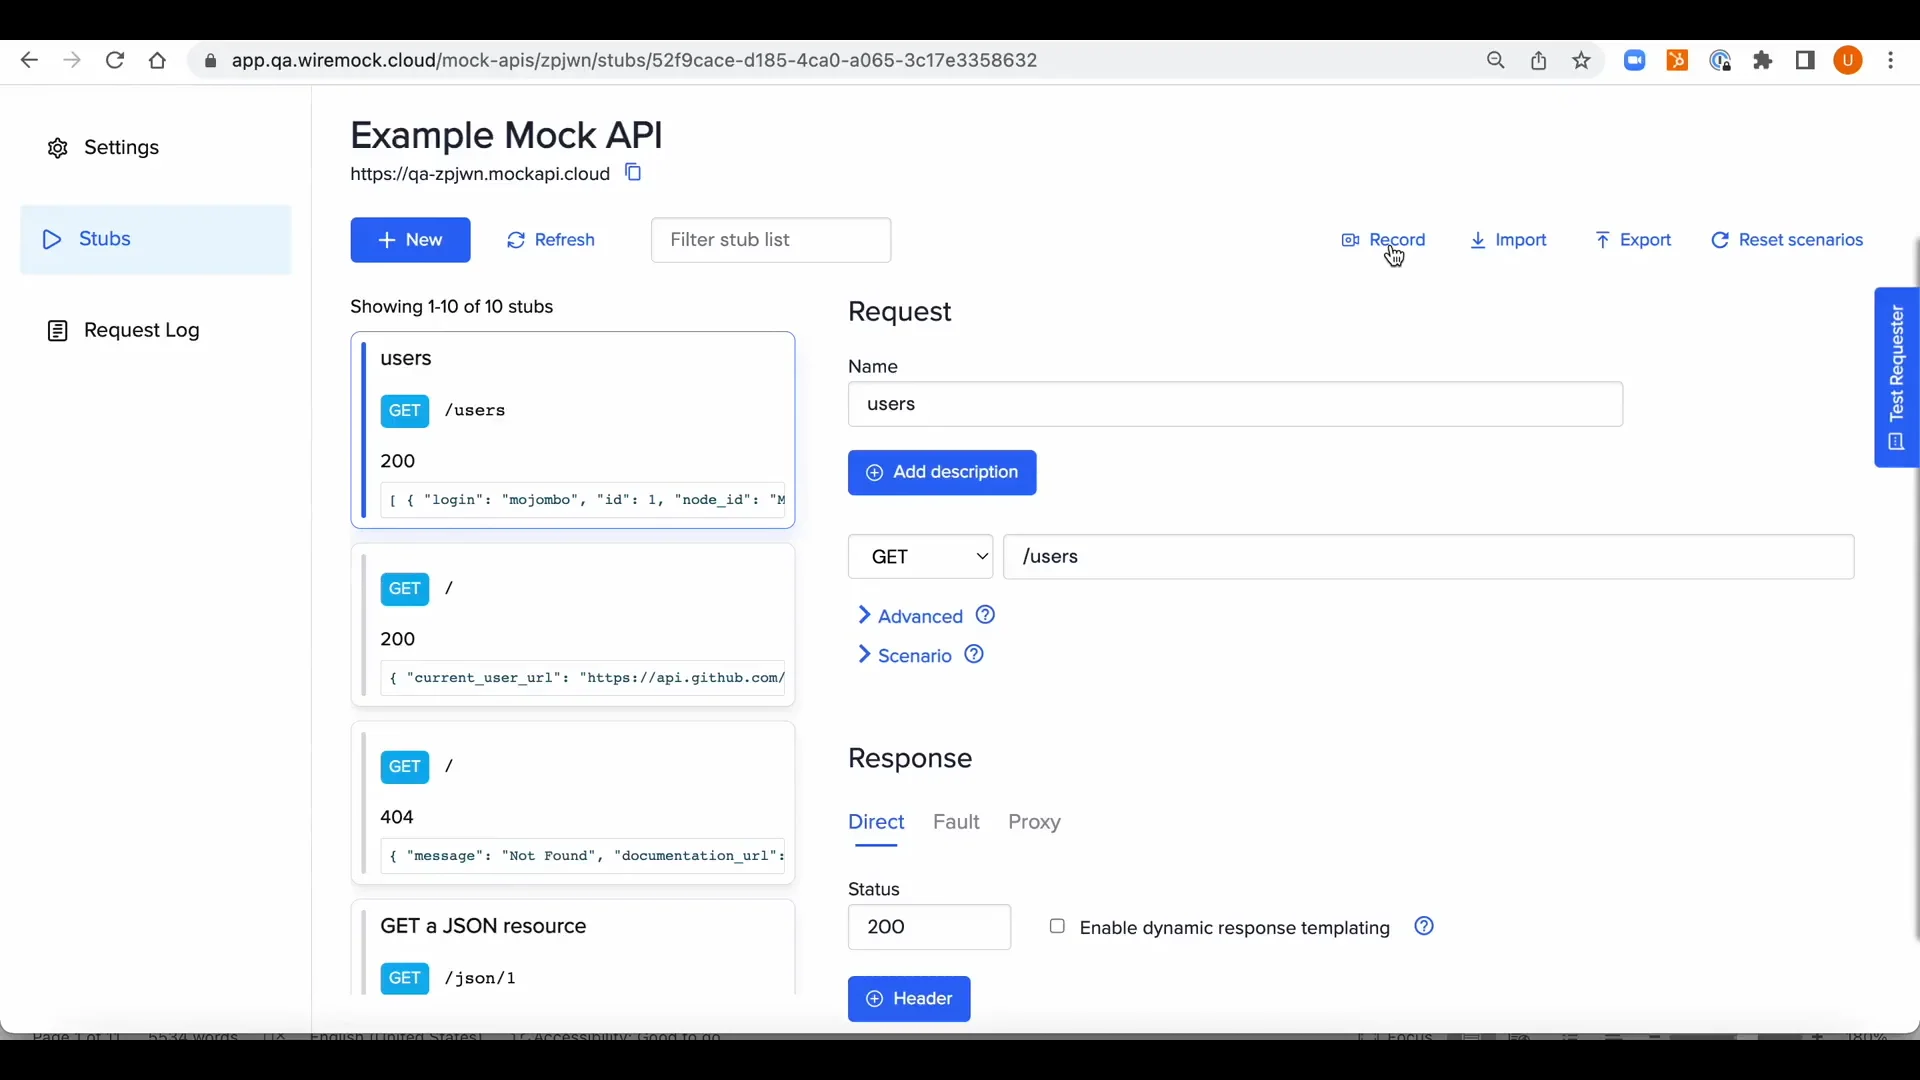
Task: Open the browser extensions puzzle icon
Action: coord(1765,60)
